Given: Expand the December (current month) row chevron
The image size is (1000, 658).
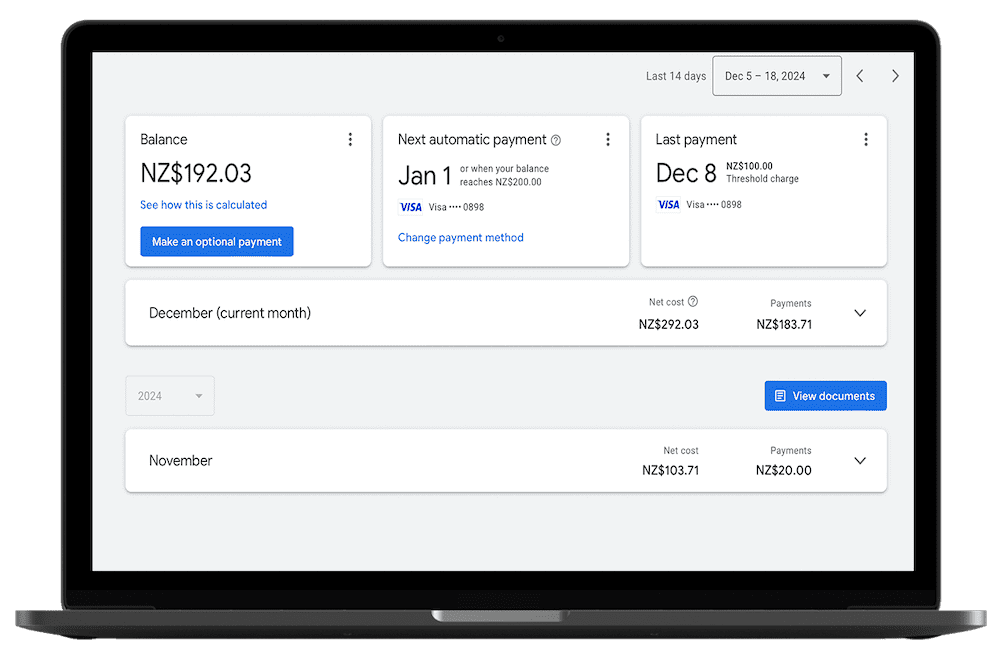Looking at the screenshot, I should tap(860, 313).
